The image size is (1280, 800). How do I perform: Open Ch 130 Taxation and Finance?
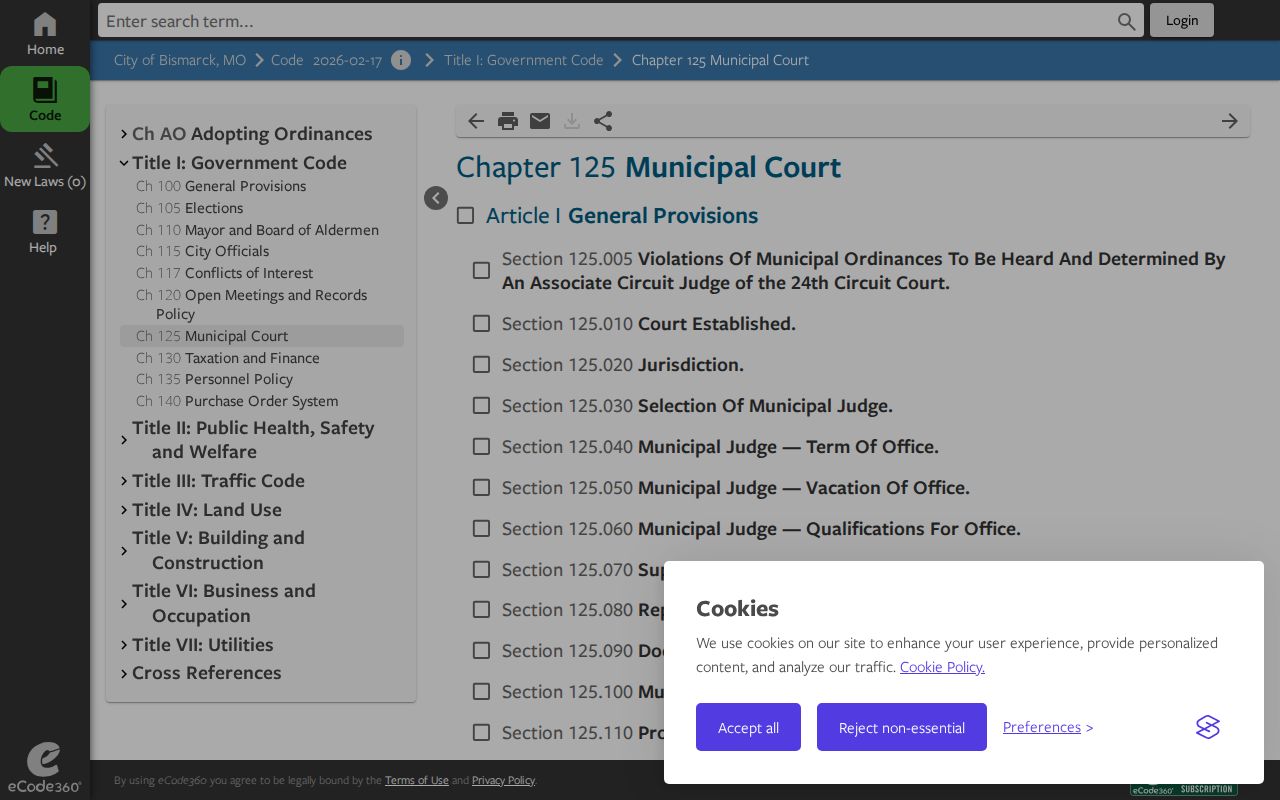pyautogui.click(x=228, y=358)
